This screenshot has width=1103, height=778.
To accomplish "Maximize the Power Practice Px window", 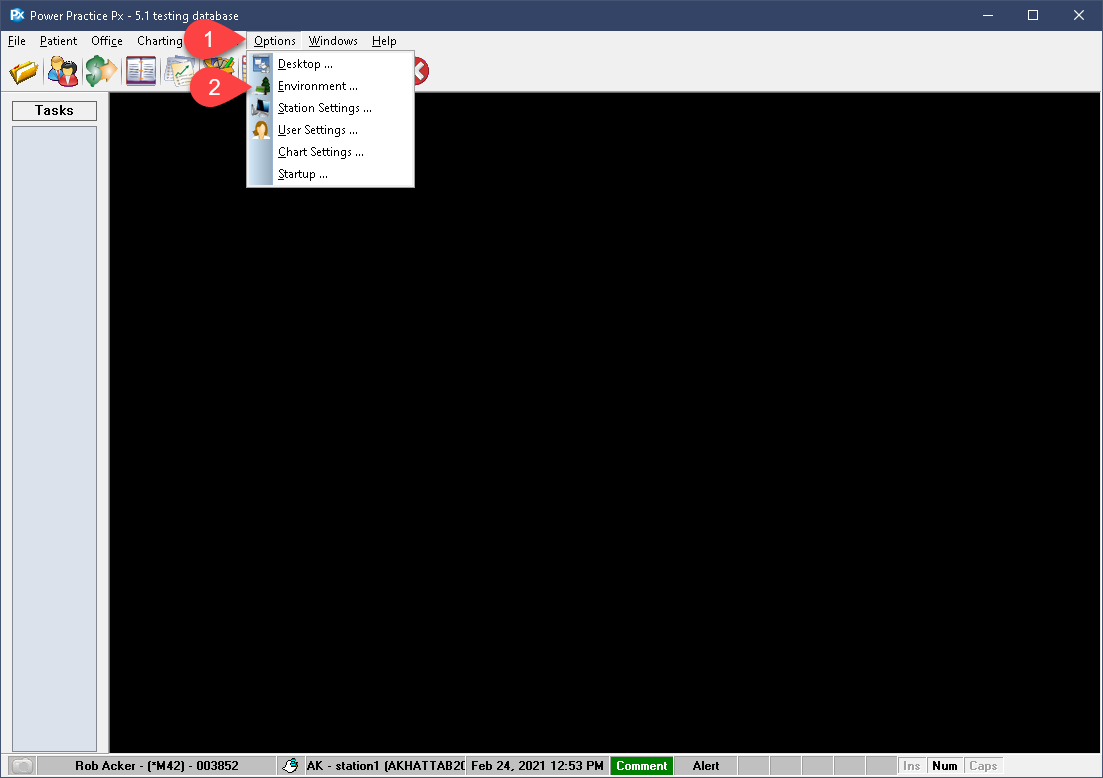I will pos(1033,15).
